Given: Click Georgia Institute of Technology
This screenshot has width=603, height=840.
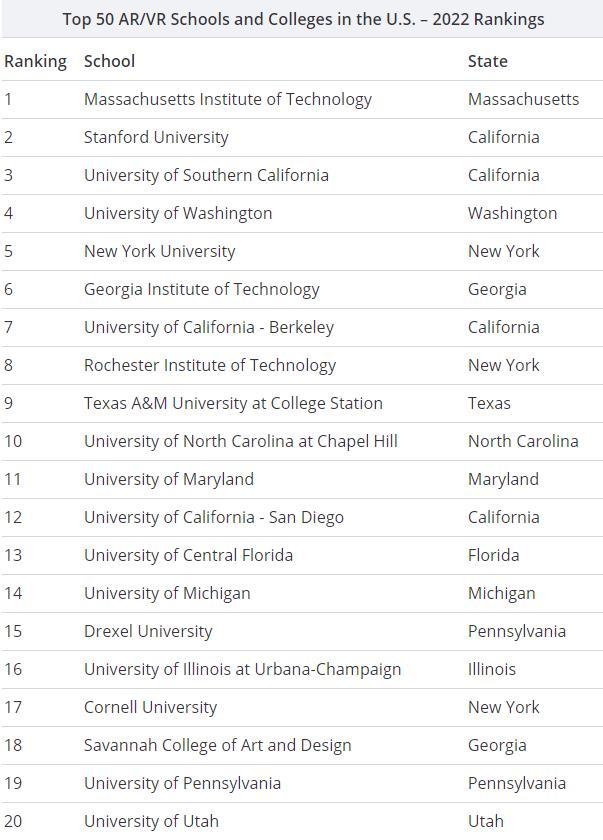Looking at the screenshot, I should click(201, 289).
